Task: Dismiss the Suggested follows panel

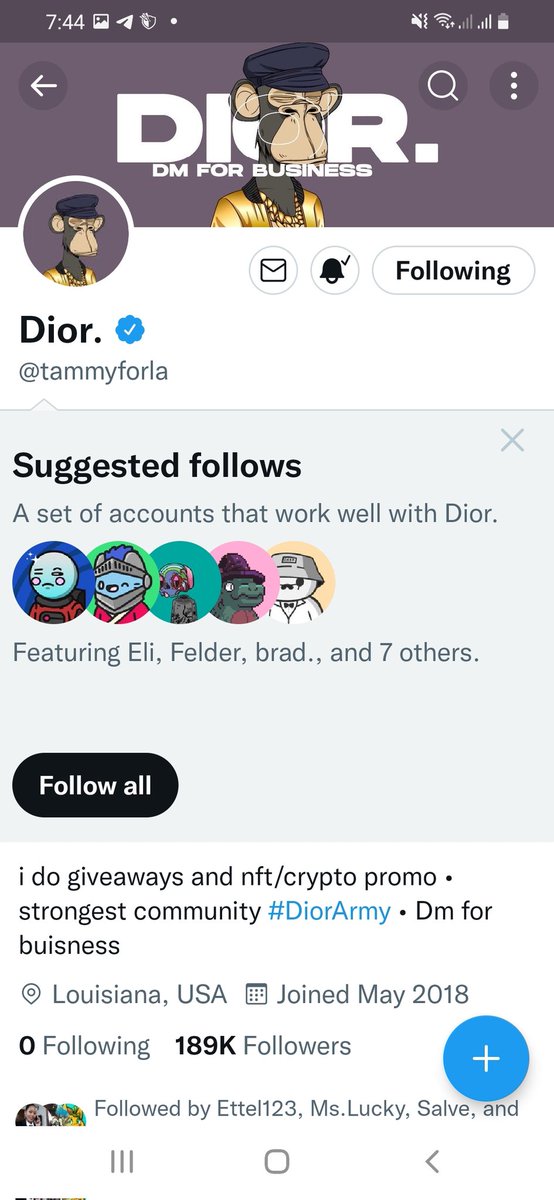Action: 512,440
